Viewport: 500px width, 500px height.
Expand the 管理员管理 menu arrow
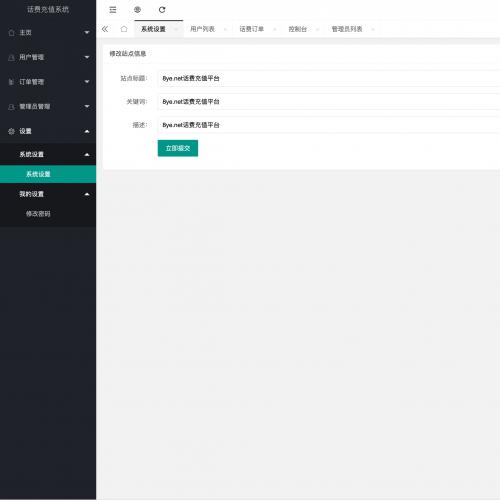pyautogui.click(x=87, y=106)
